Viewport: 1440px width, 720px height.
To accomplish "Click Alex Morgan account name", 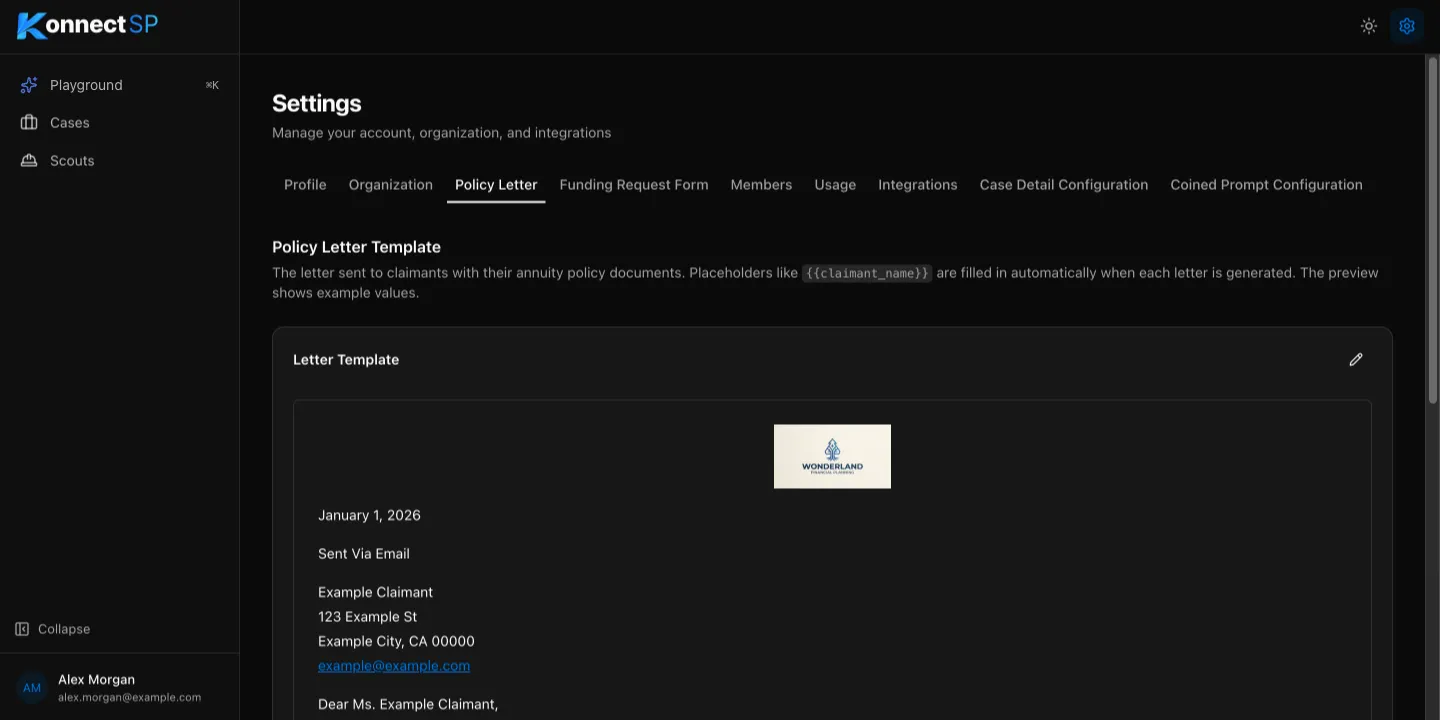I will point(96,679).
